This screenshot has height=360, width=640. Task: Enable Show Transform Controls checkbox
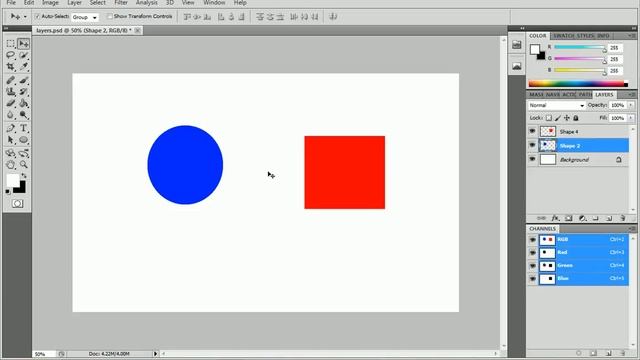click(x=109, y=16)
